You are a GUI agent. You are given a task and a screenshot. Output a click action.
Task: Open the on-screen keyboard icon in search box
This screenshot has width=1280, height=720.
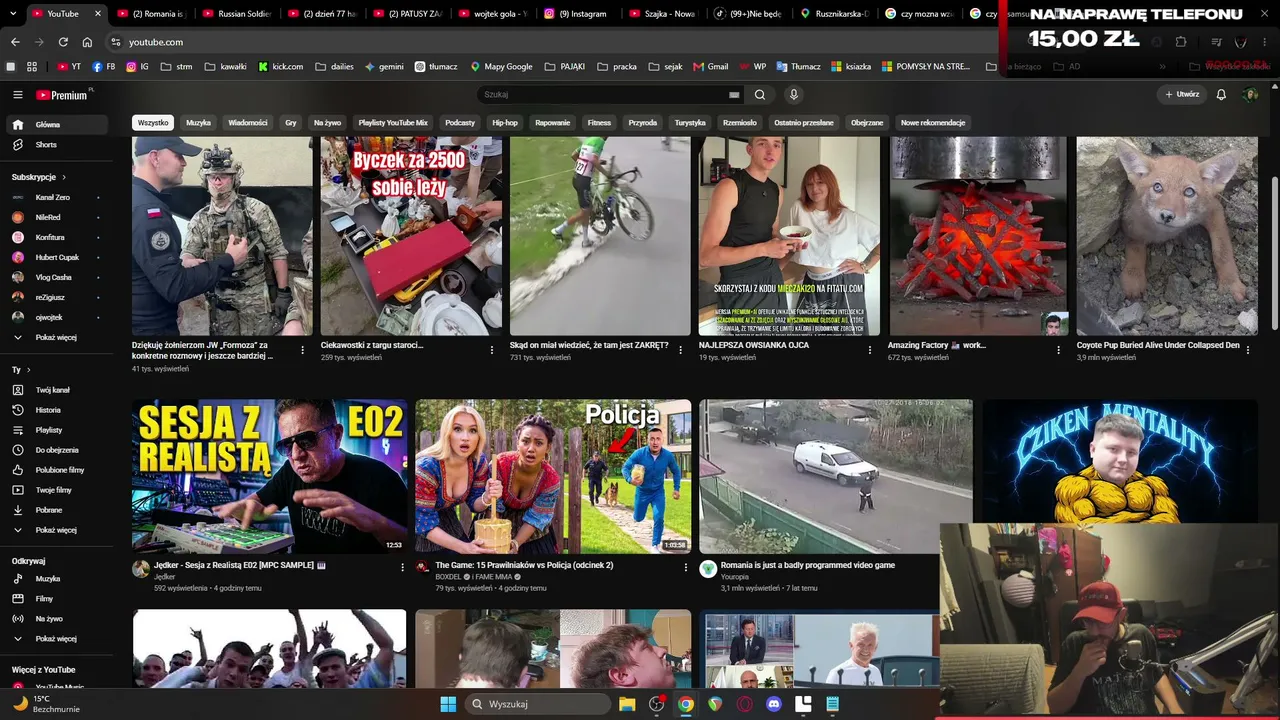[734, 95]
